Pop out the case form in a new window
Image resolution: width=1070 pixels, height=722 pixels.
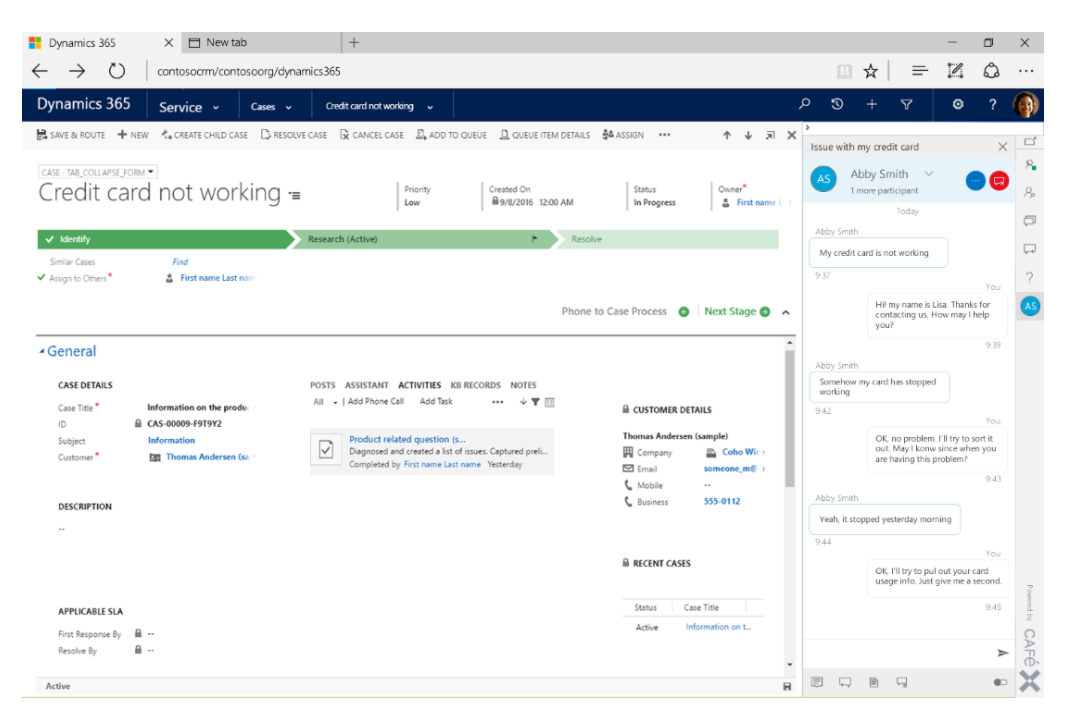click(x=770, y=135)
